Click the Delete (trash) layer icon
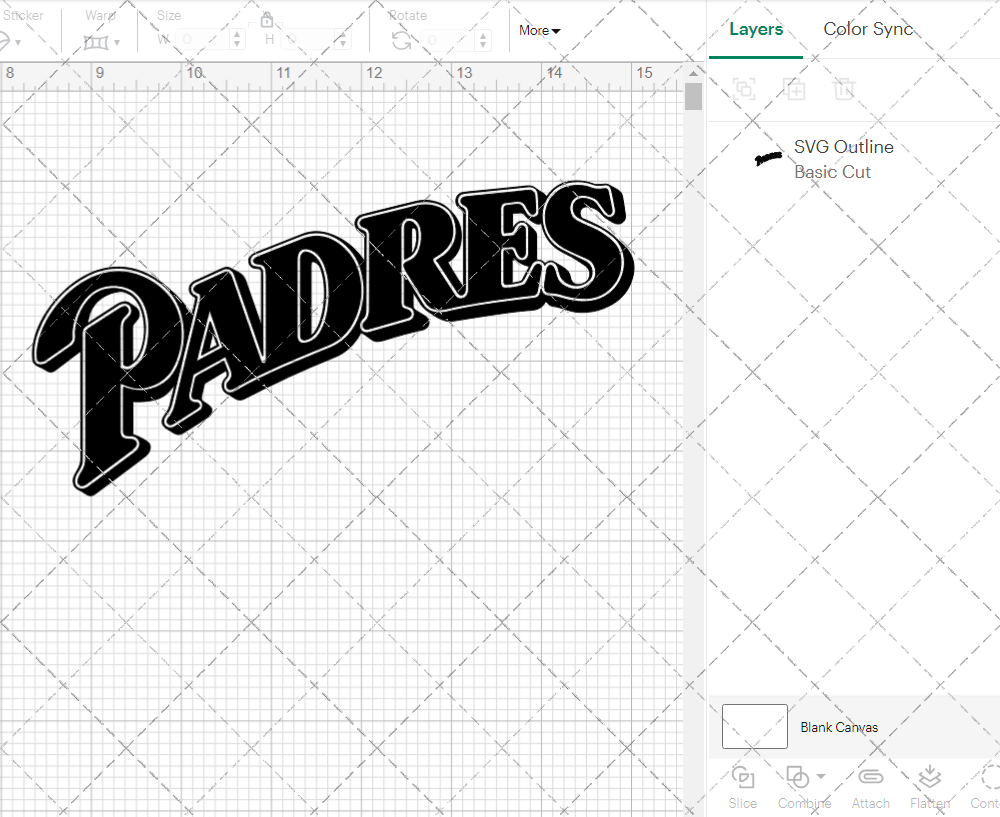Viewport: 1000px width, 817px height. click(843, 89)
